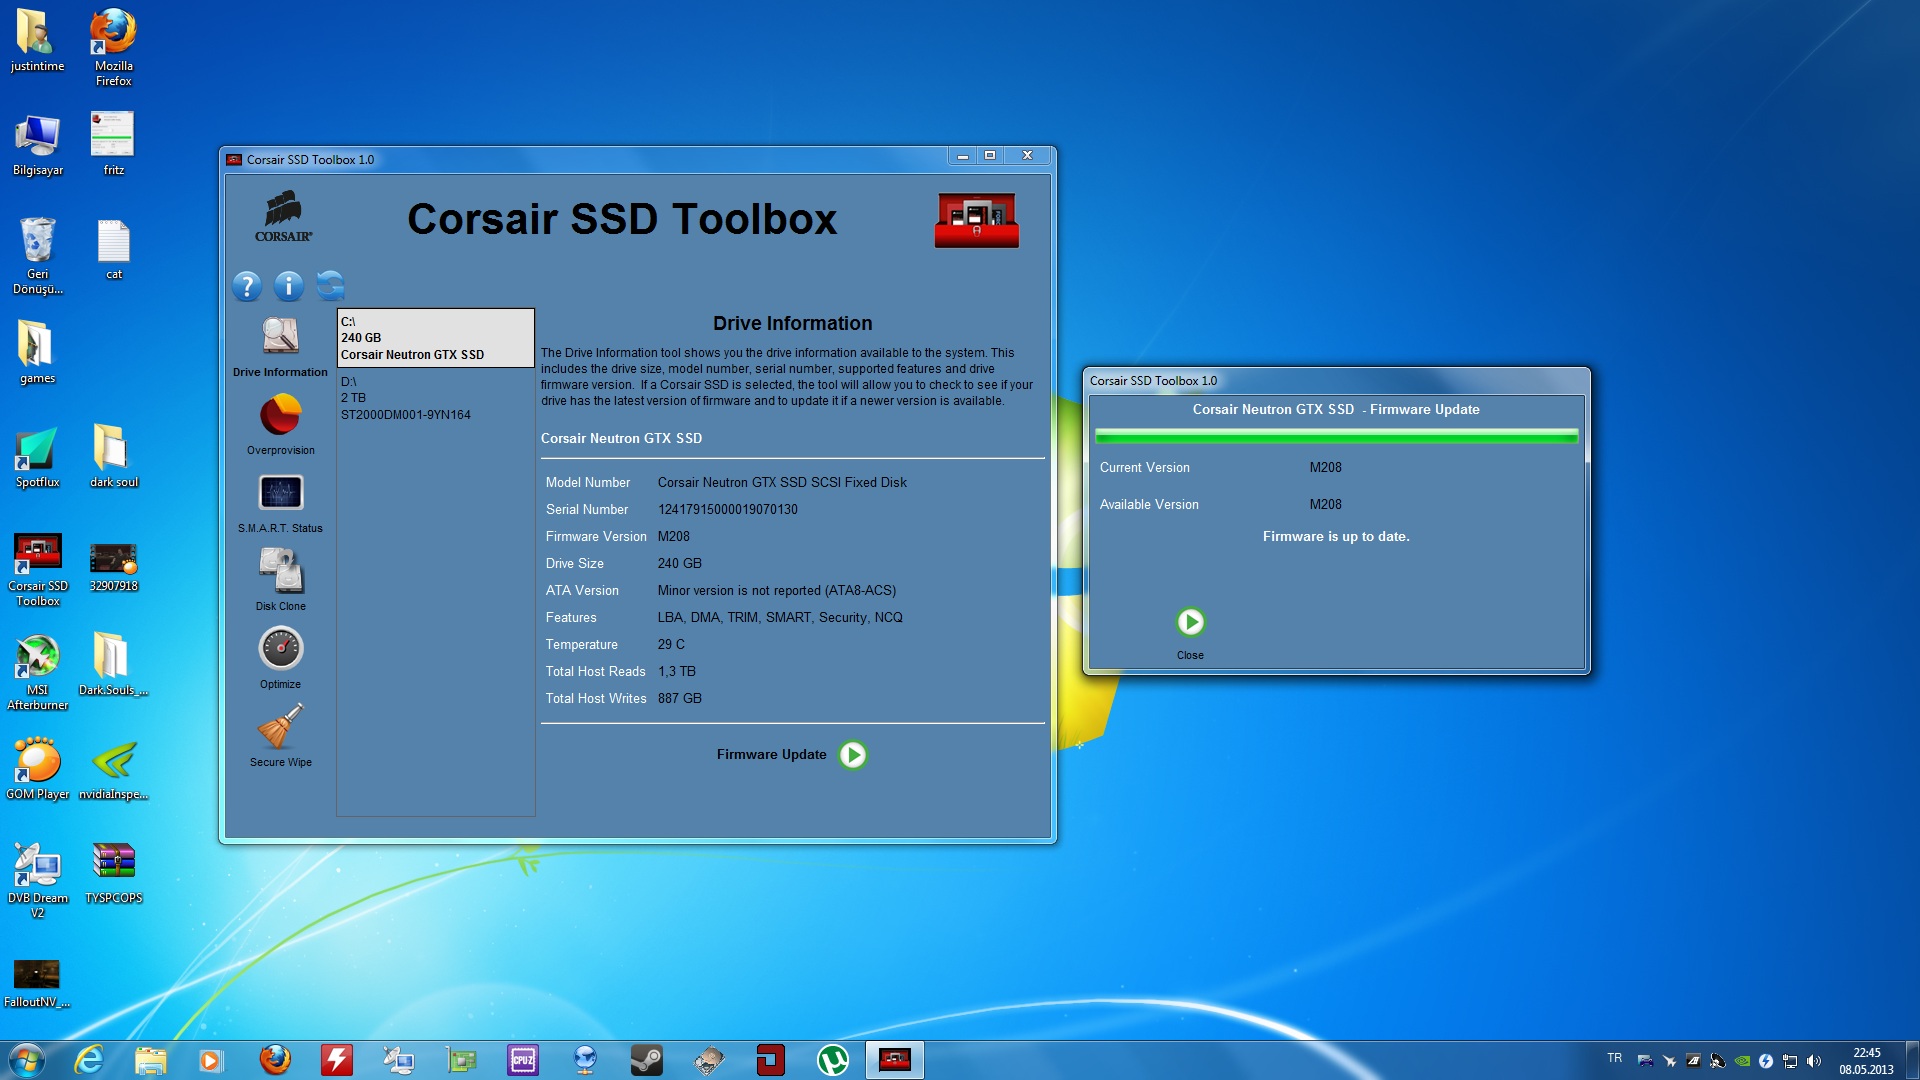This screenshot has height=1080, width=1920.
Task: Open the S.M.A.R.T. Status tool
Action: click(x=280, y=503)
